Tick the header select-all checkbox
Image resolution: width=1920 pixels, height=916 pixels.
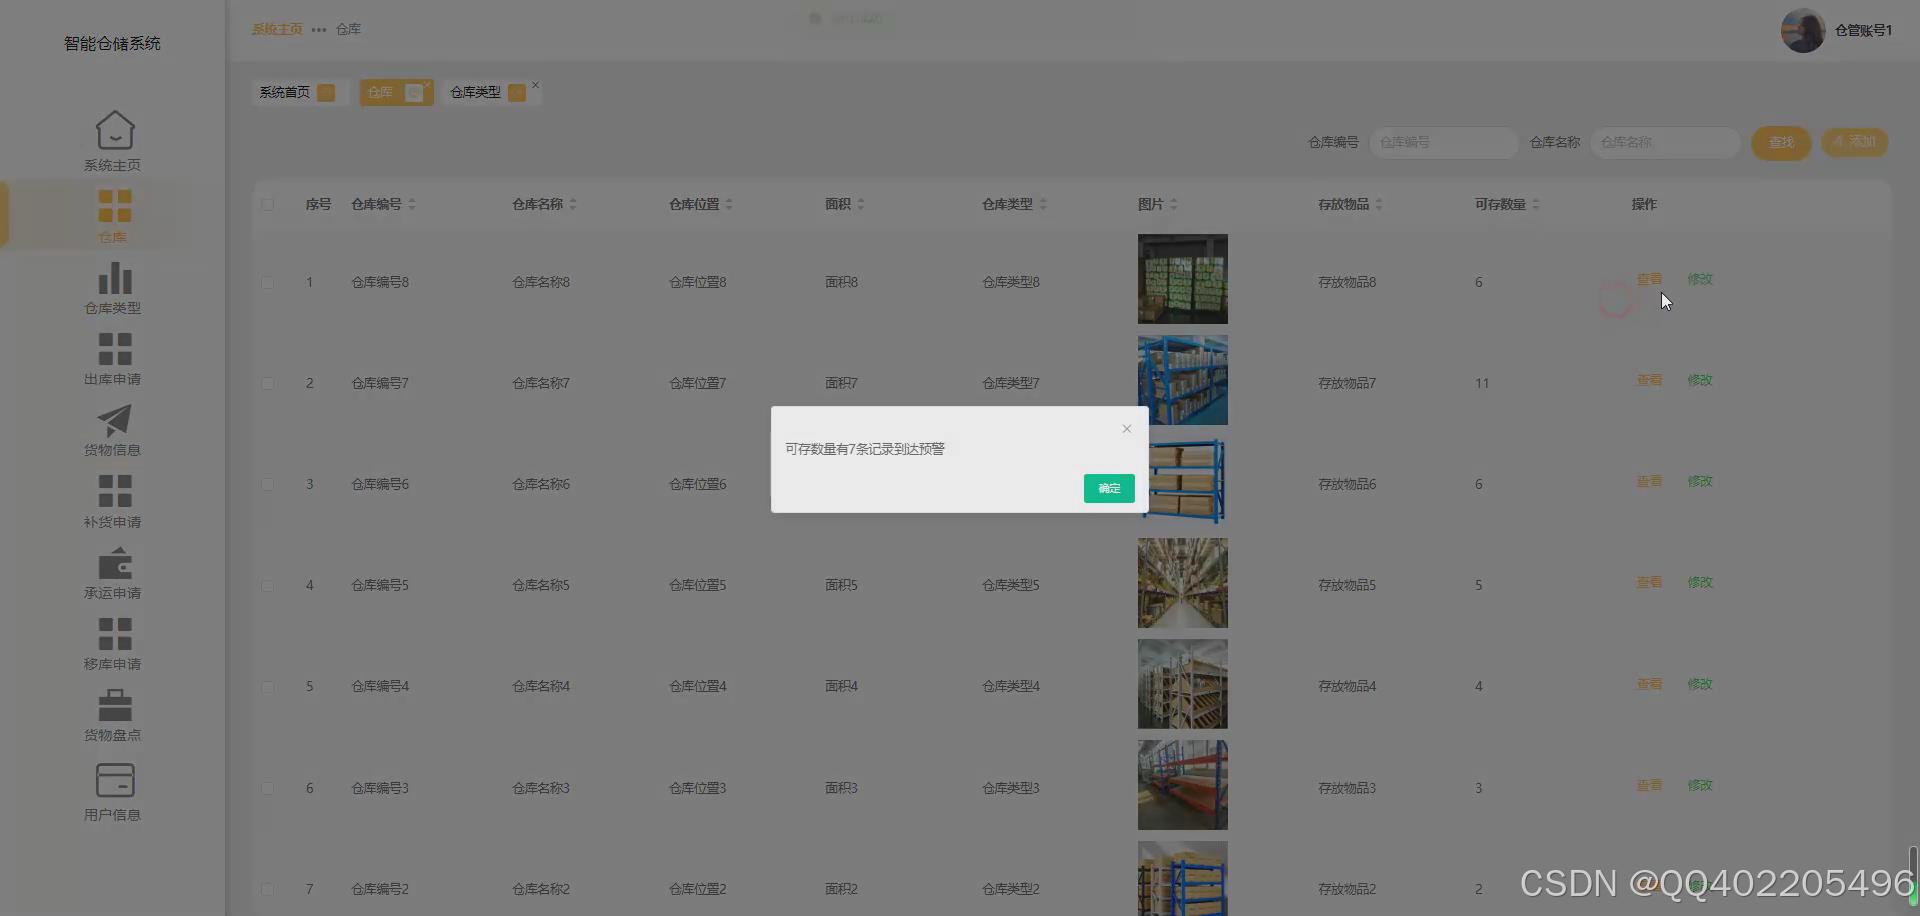click(x=267, y=204)
